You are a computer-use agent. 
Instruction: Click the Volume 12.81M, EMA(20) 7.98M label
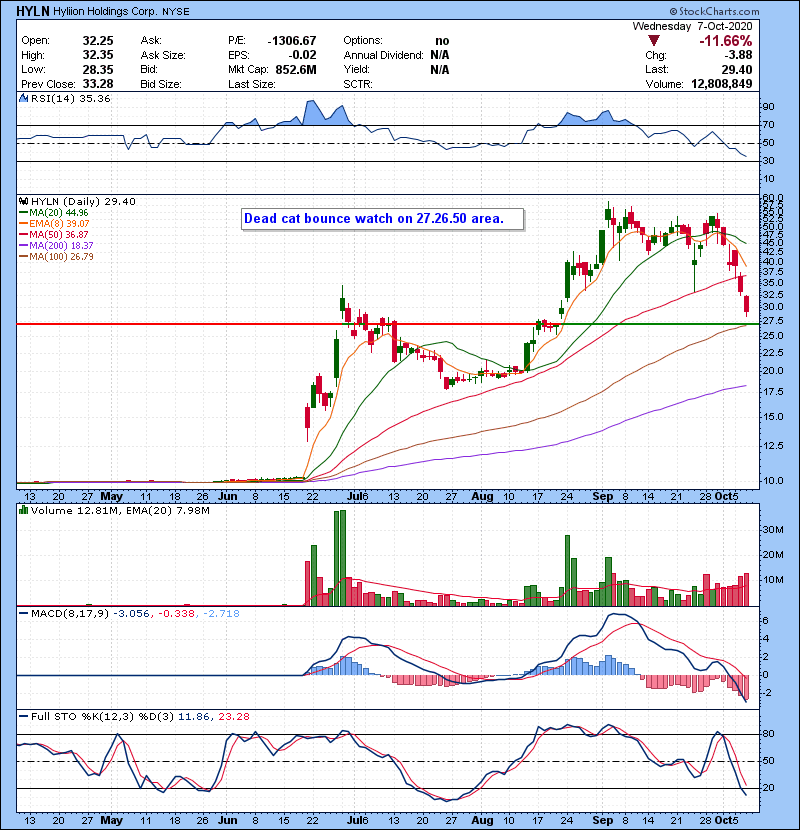[120, 511]
